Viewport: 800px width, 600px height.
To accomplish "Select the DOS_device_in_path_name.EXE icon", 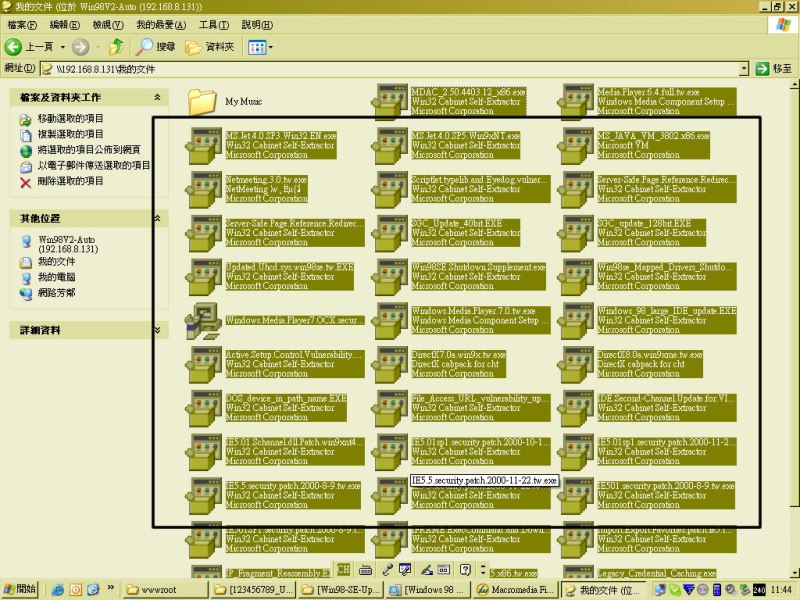I will click(205, 408).
